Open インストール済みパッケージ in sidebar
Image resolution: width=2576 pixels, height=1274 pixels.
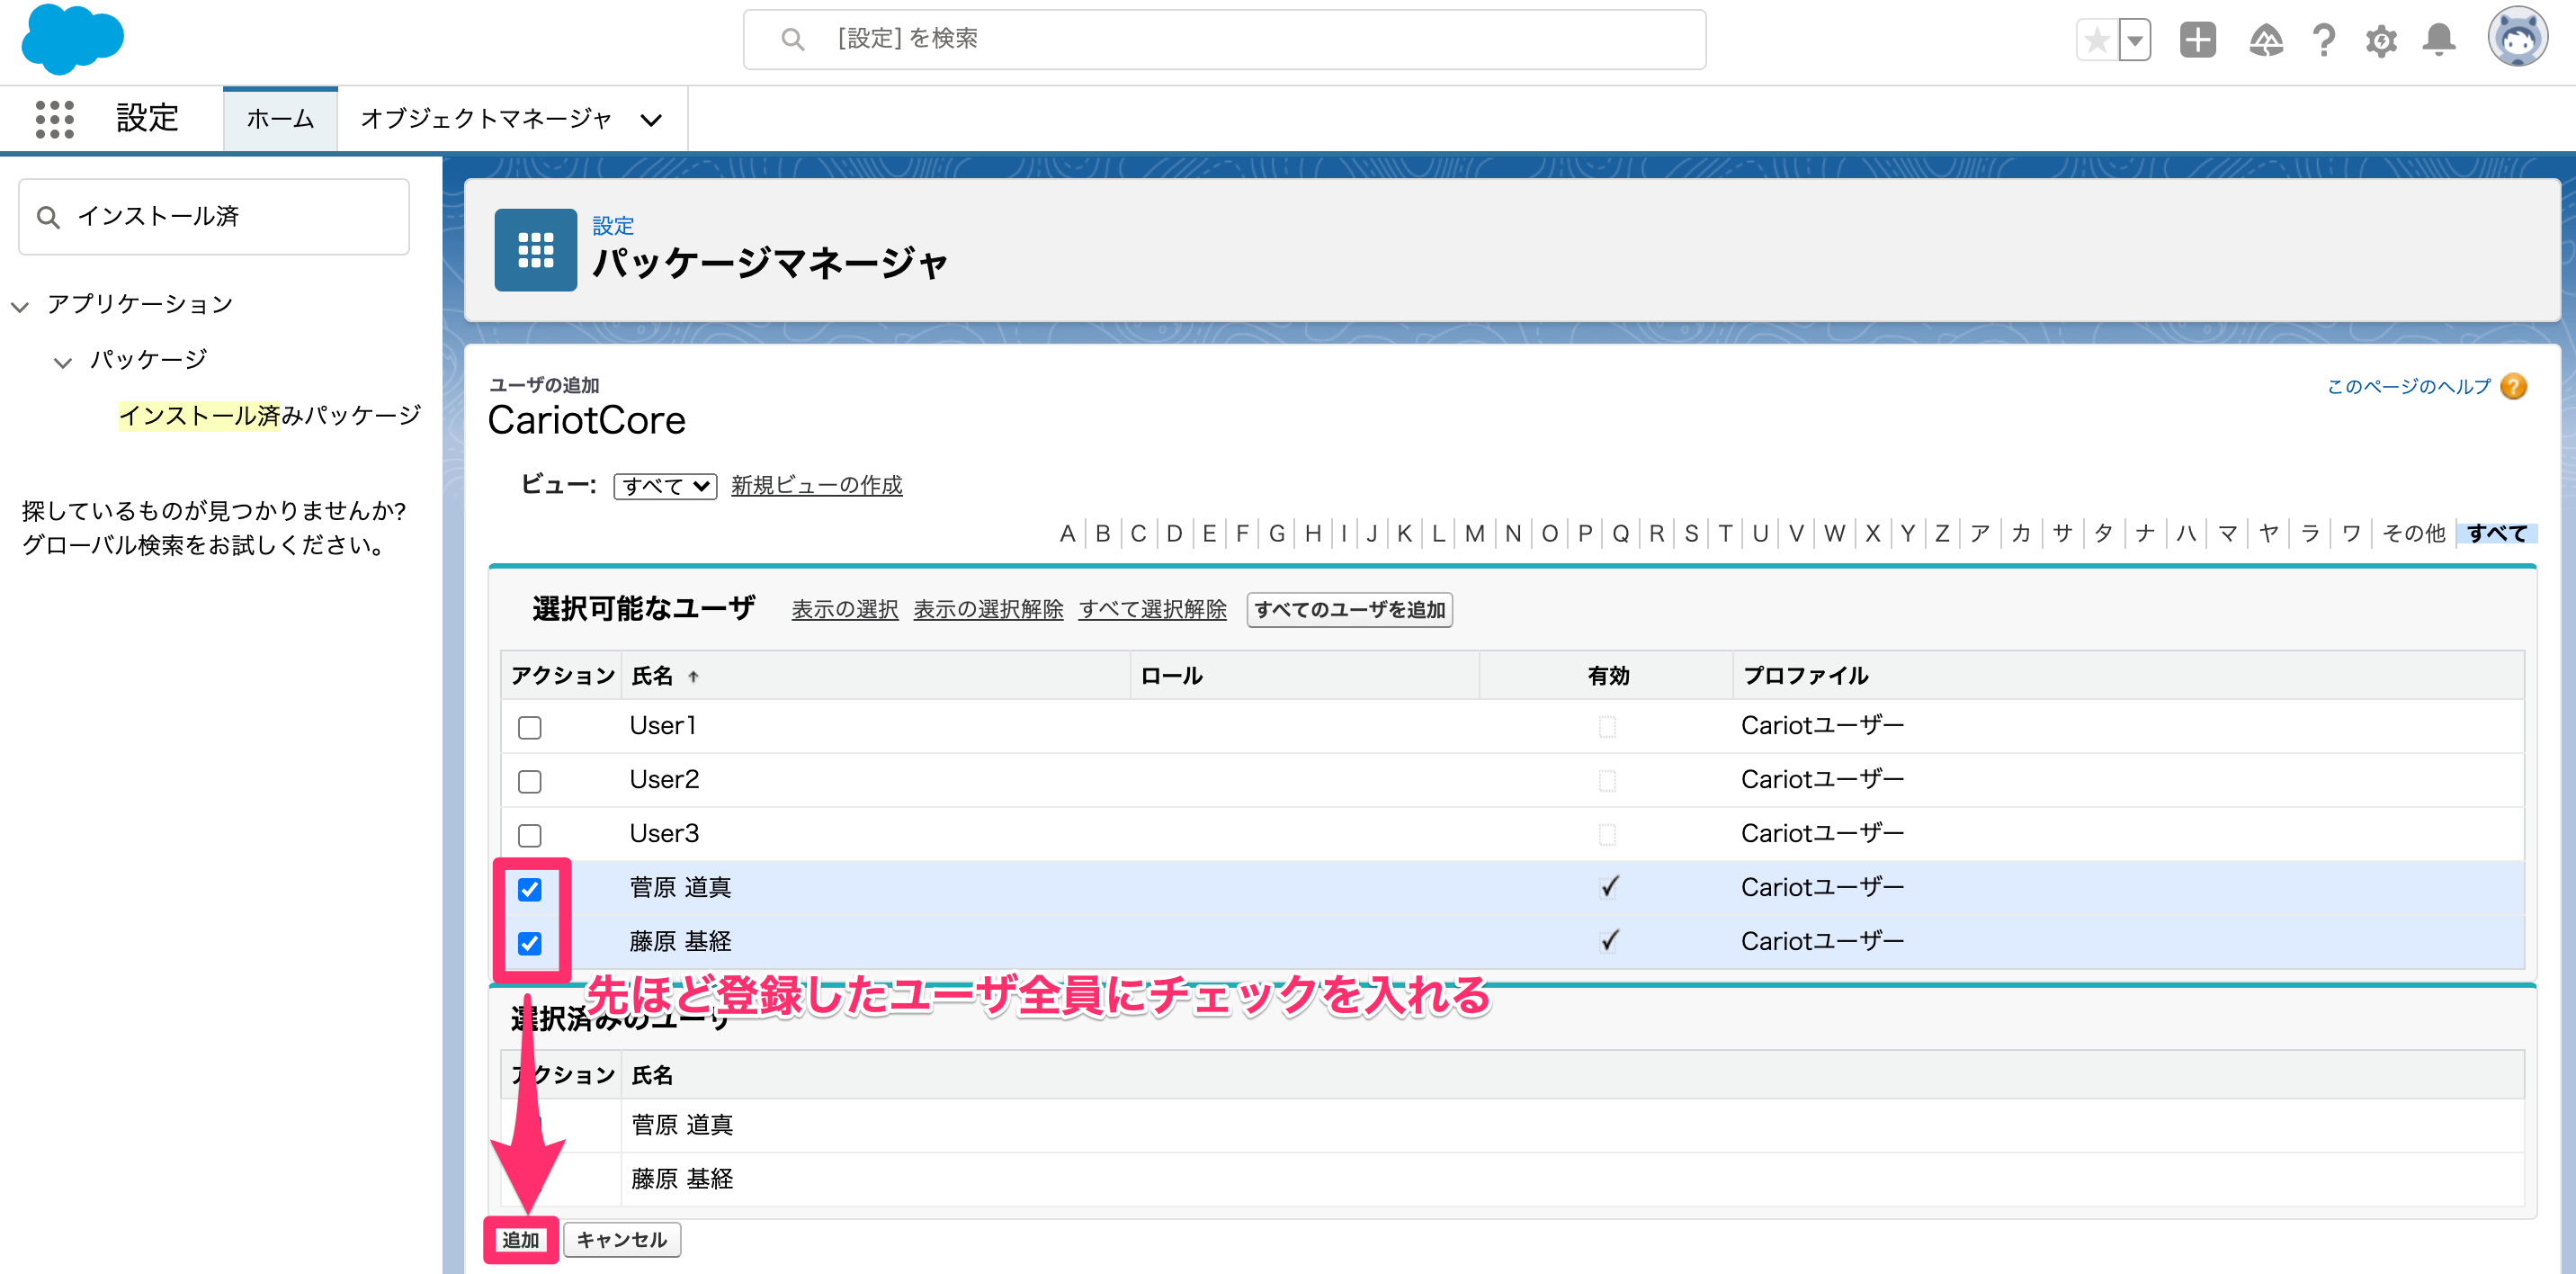(x=270, y=415)
